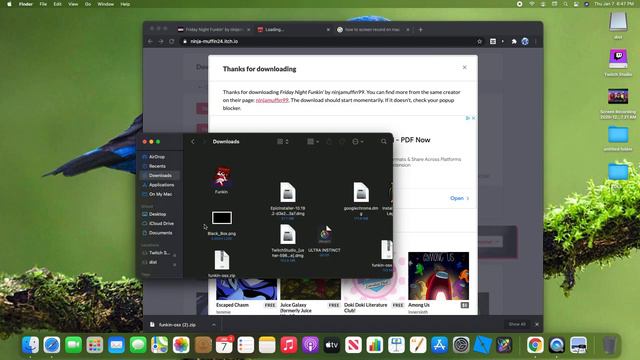Select the googlechrome.dmg file
Image resolution: width=640 pixels, height=360 pixels.
click(x=361, y=192)
